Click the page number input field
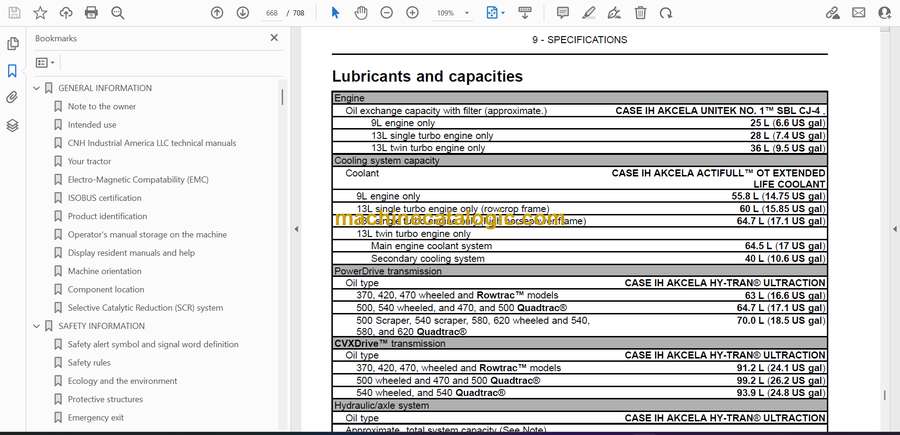 271,13
